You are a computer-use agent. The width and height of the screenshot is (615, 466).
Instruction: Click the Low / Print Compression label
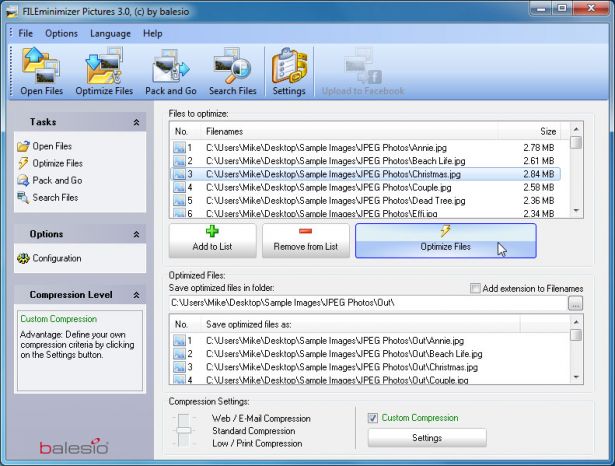click(257, 444)
